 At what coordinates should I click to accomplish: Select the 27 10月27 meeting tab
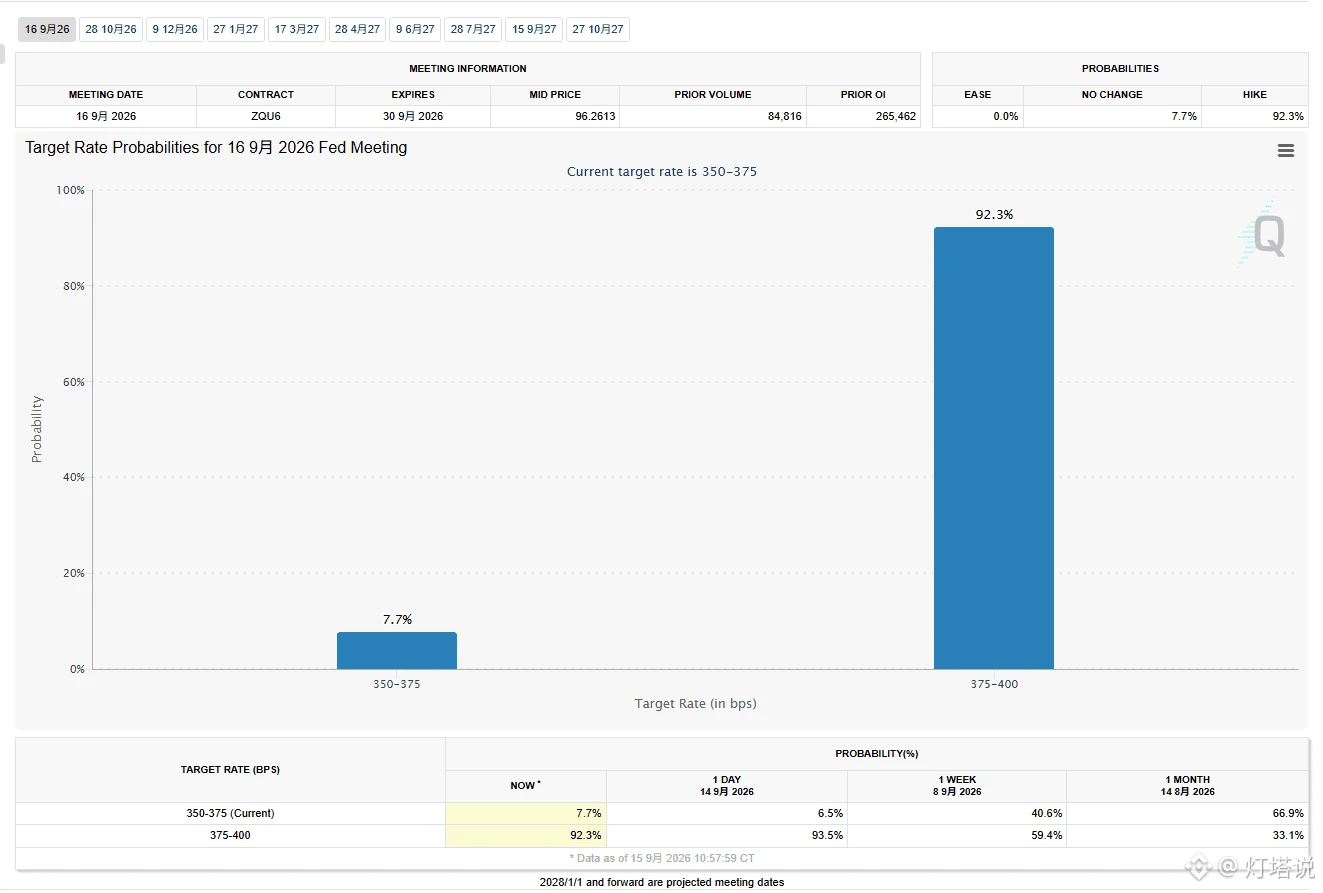[598, 29]
